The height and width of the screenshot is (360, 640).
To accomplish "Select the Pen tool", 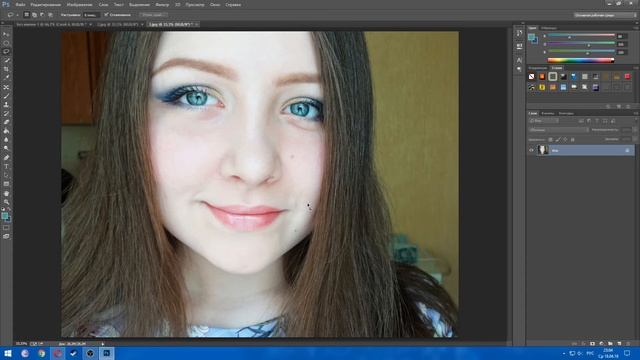I will [6, 158].
